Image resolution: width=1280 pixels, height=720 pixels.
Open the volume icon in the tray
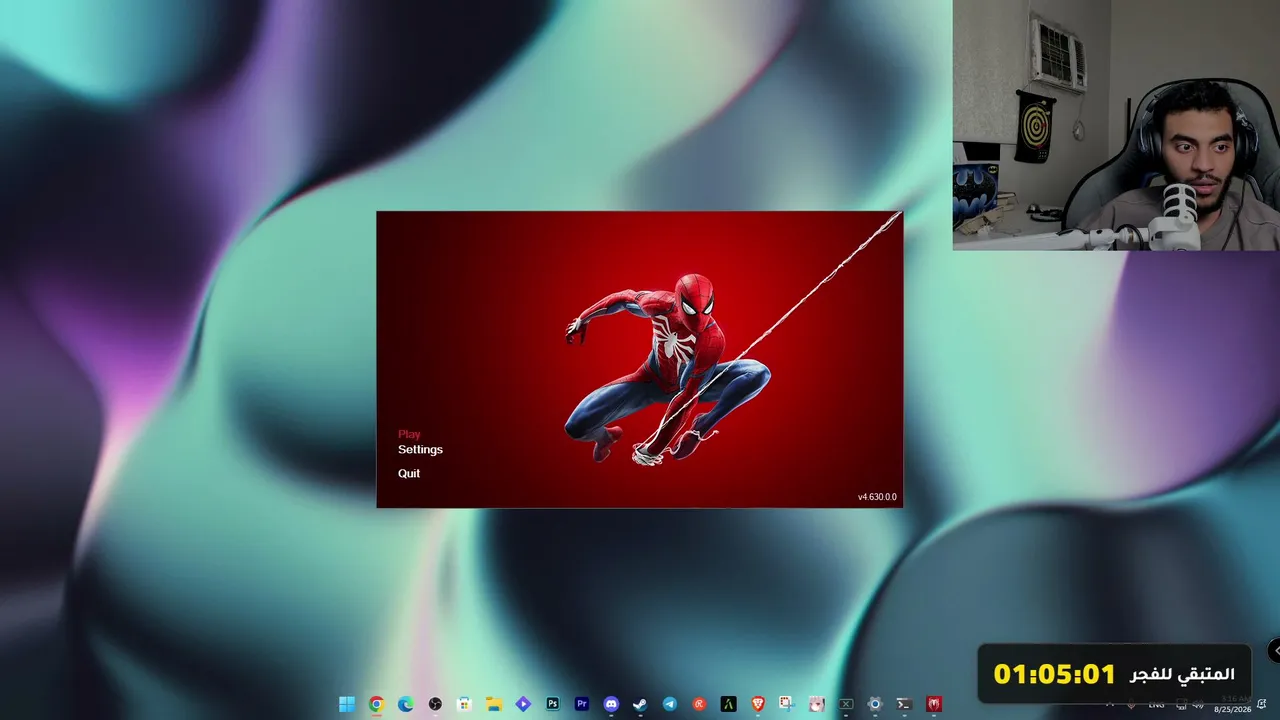[x=1198, y=704]
